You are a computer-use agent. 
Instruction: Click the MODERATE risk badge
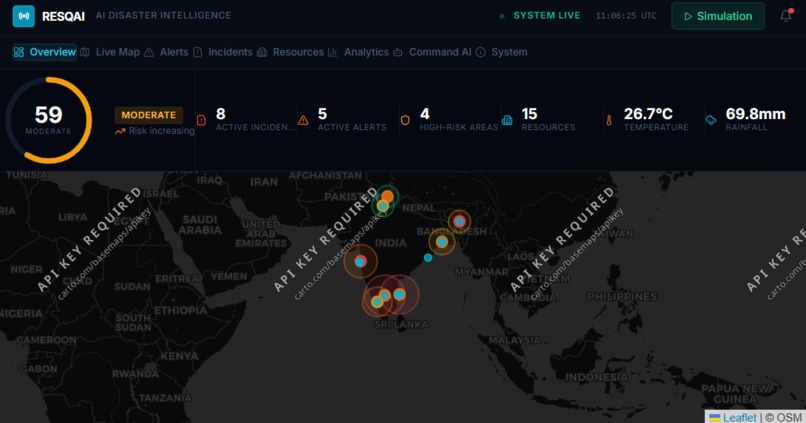pos(149,115)
